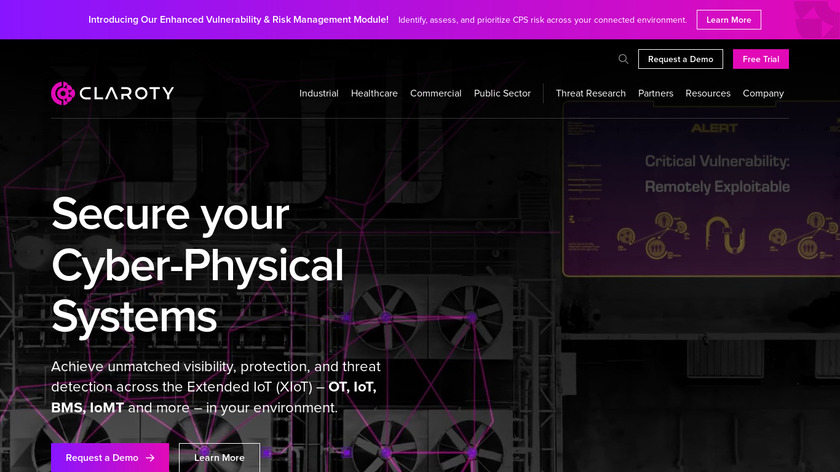The width and height of the screenshot is (840, 472).
Task: Open the Healthcare menu
Action: pos(374,93)
